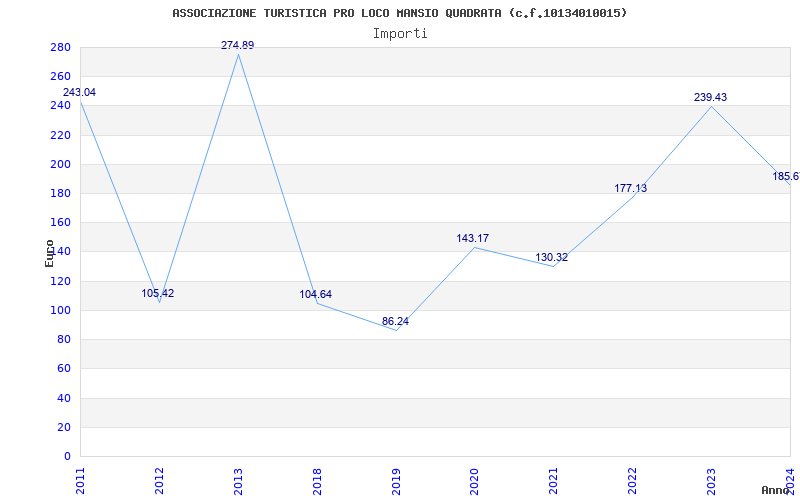Click the 280 y-axis tick label
Viewport: 800px width, 500px height.
tap(60, 47)
